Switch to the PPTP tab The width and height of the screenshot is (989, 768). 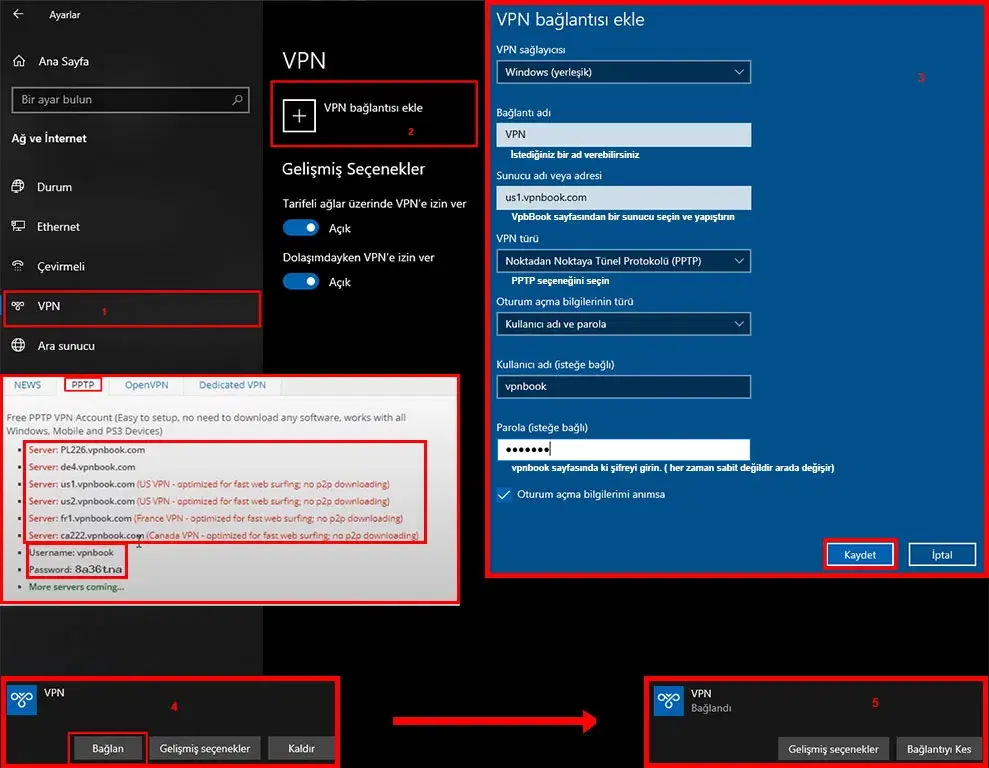point(83,385)
